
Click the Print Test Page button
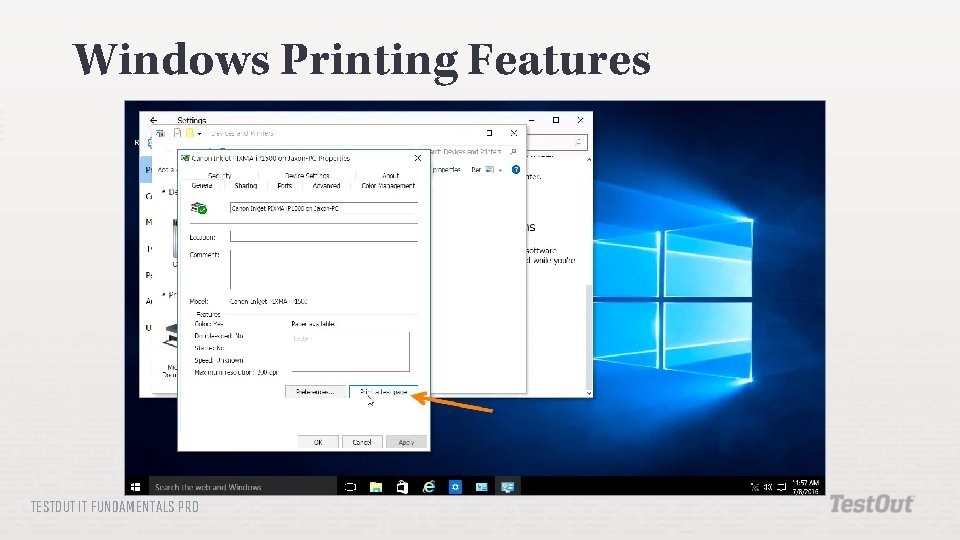[384, 392]
